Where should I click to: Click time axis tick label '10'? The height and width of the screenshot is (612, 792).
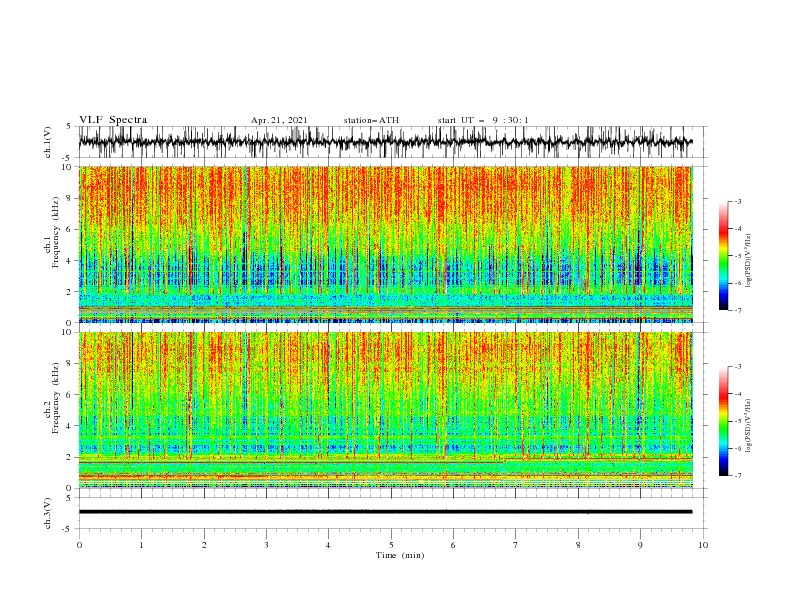point(703,545)
